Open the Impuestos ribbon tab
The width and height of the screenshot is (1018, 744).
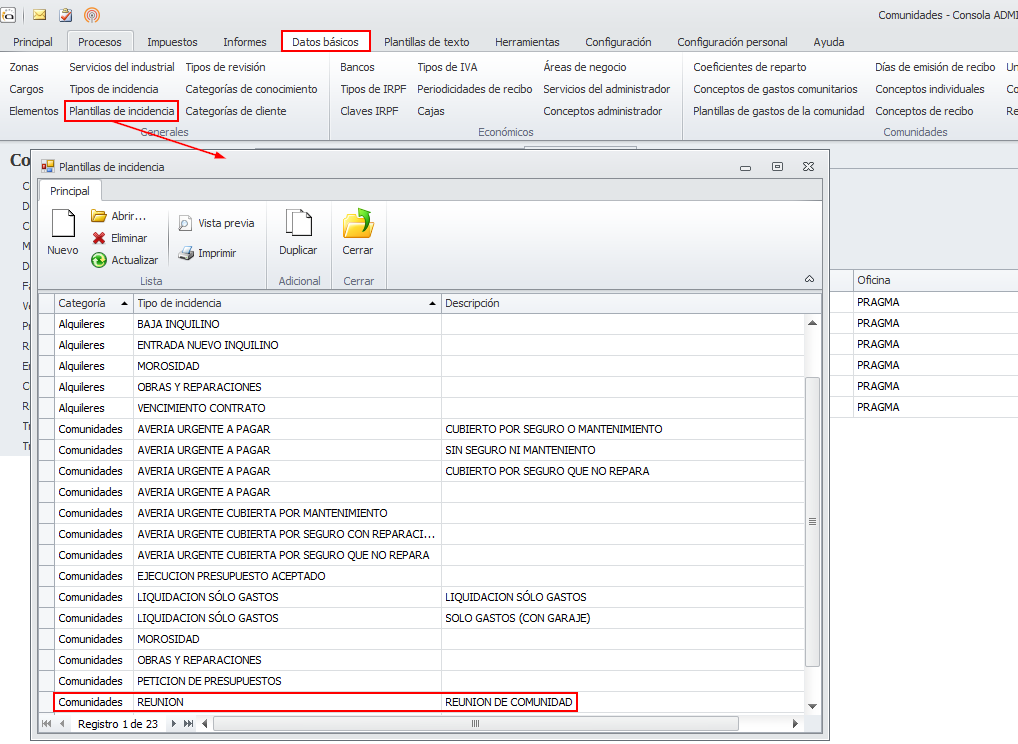click(x=172, y=42)
